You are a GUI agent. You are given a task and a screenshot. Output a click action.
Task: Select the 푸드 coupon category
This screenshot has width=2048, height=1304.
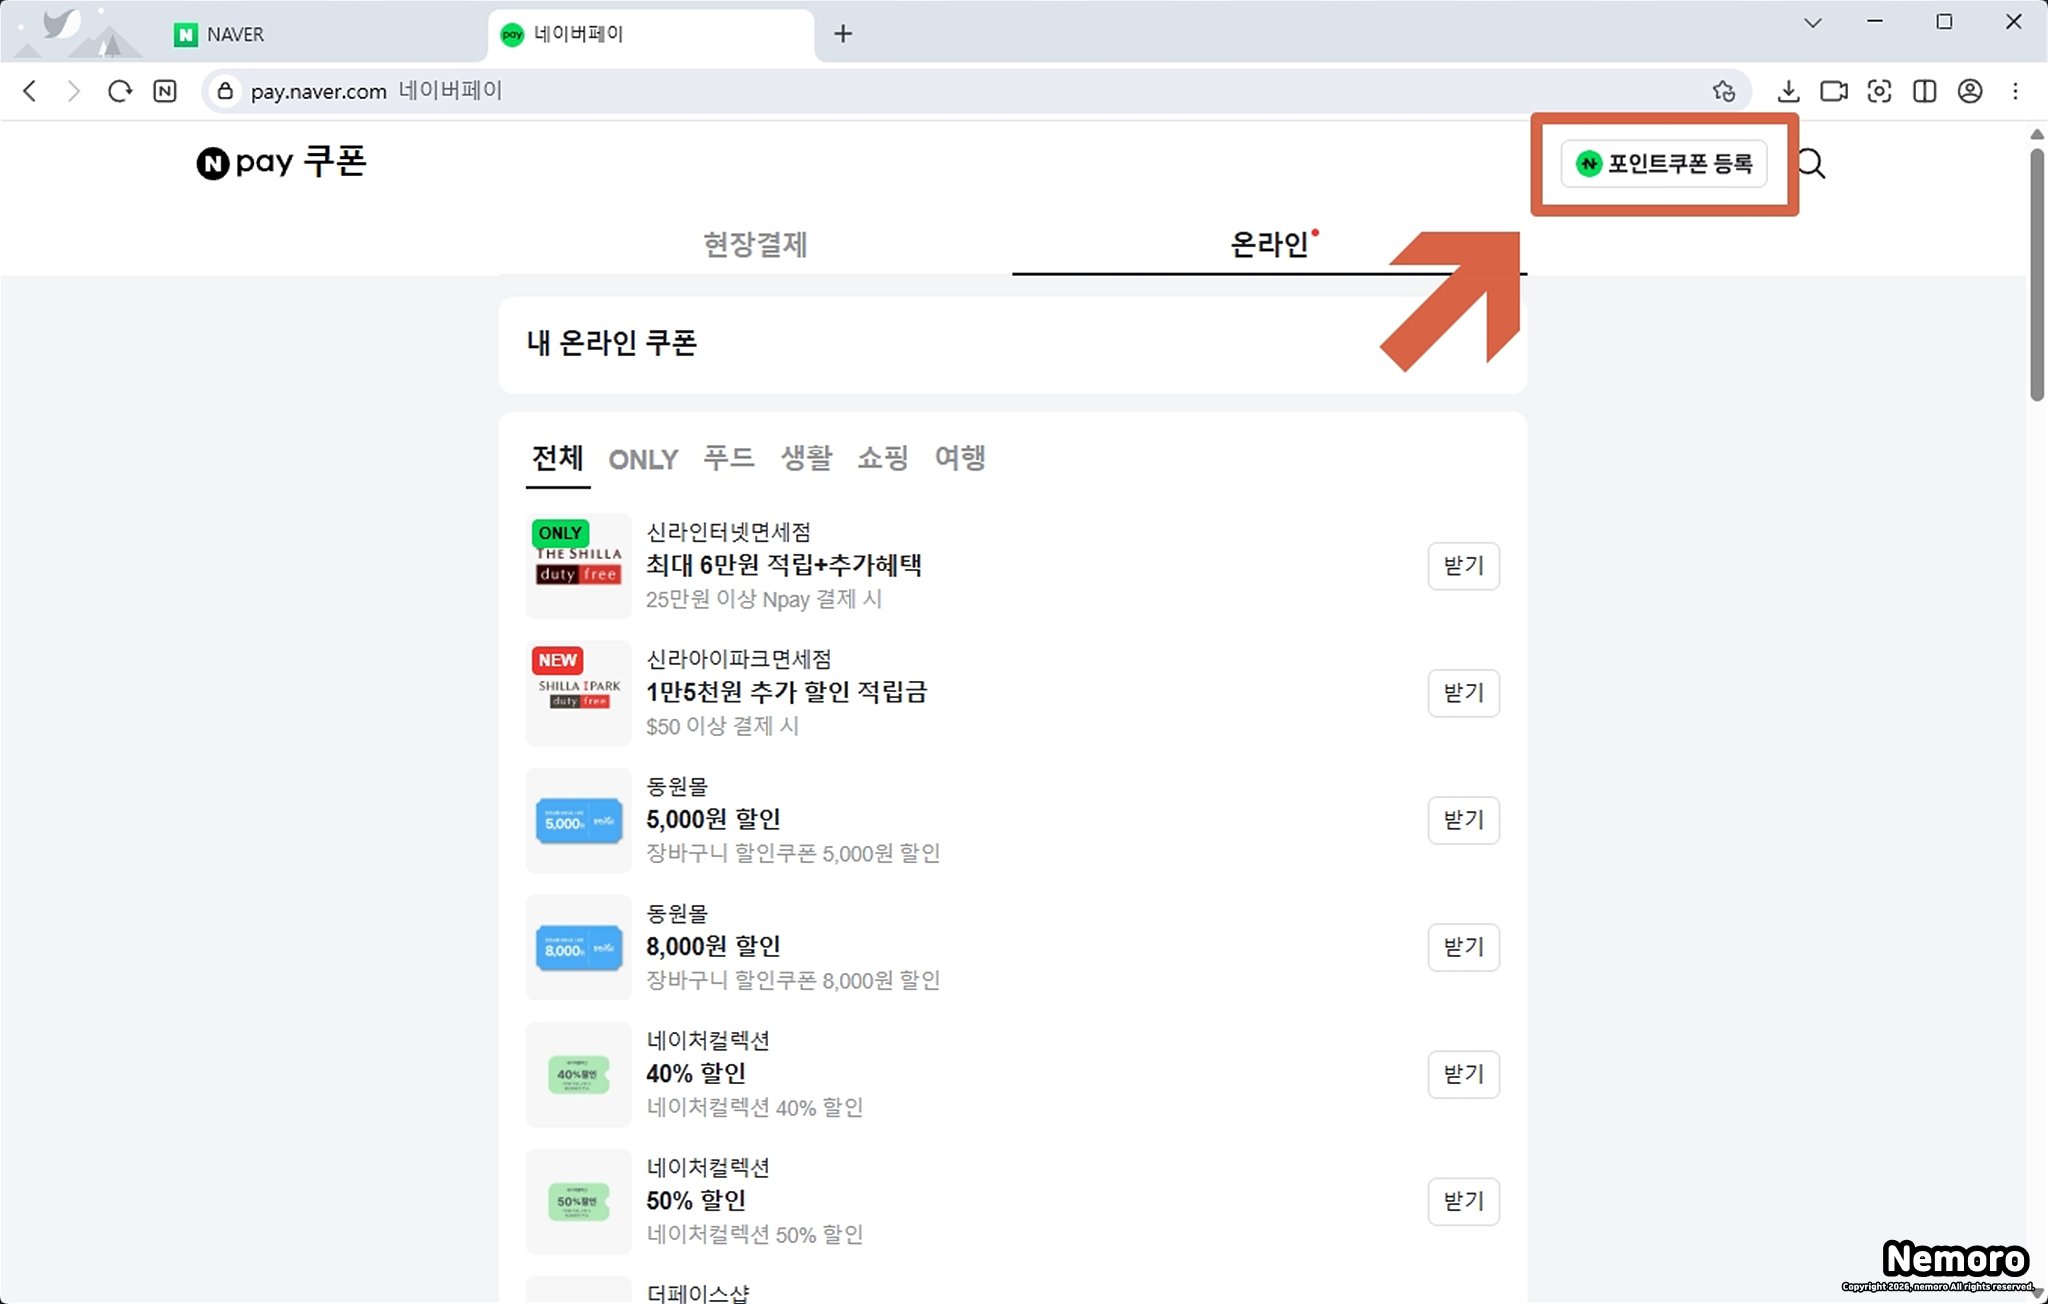click(728, 458)
